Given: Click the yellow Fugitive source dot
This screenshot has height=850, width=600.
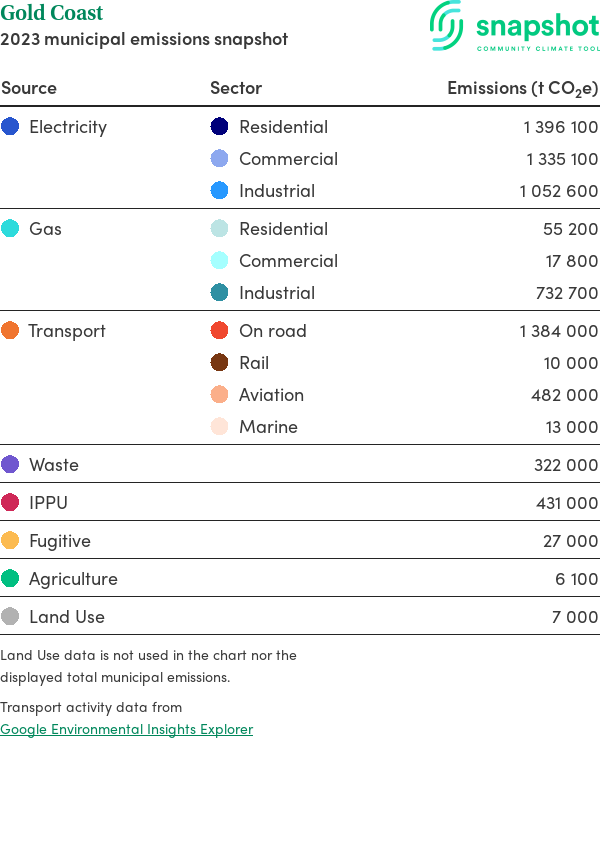Looking at the screenshot, I should point(10,541).
